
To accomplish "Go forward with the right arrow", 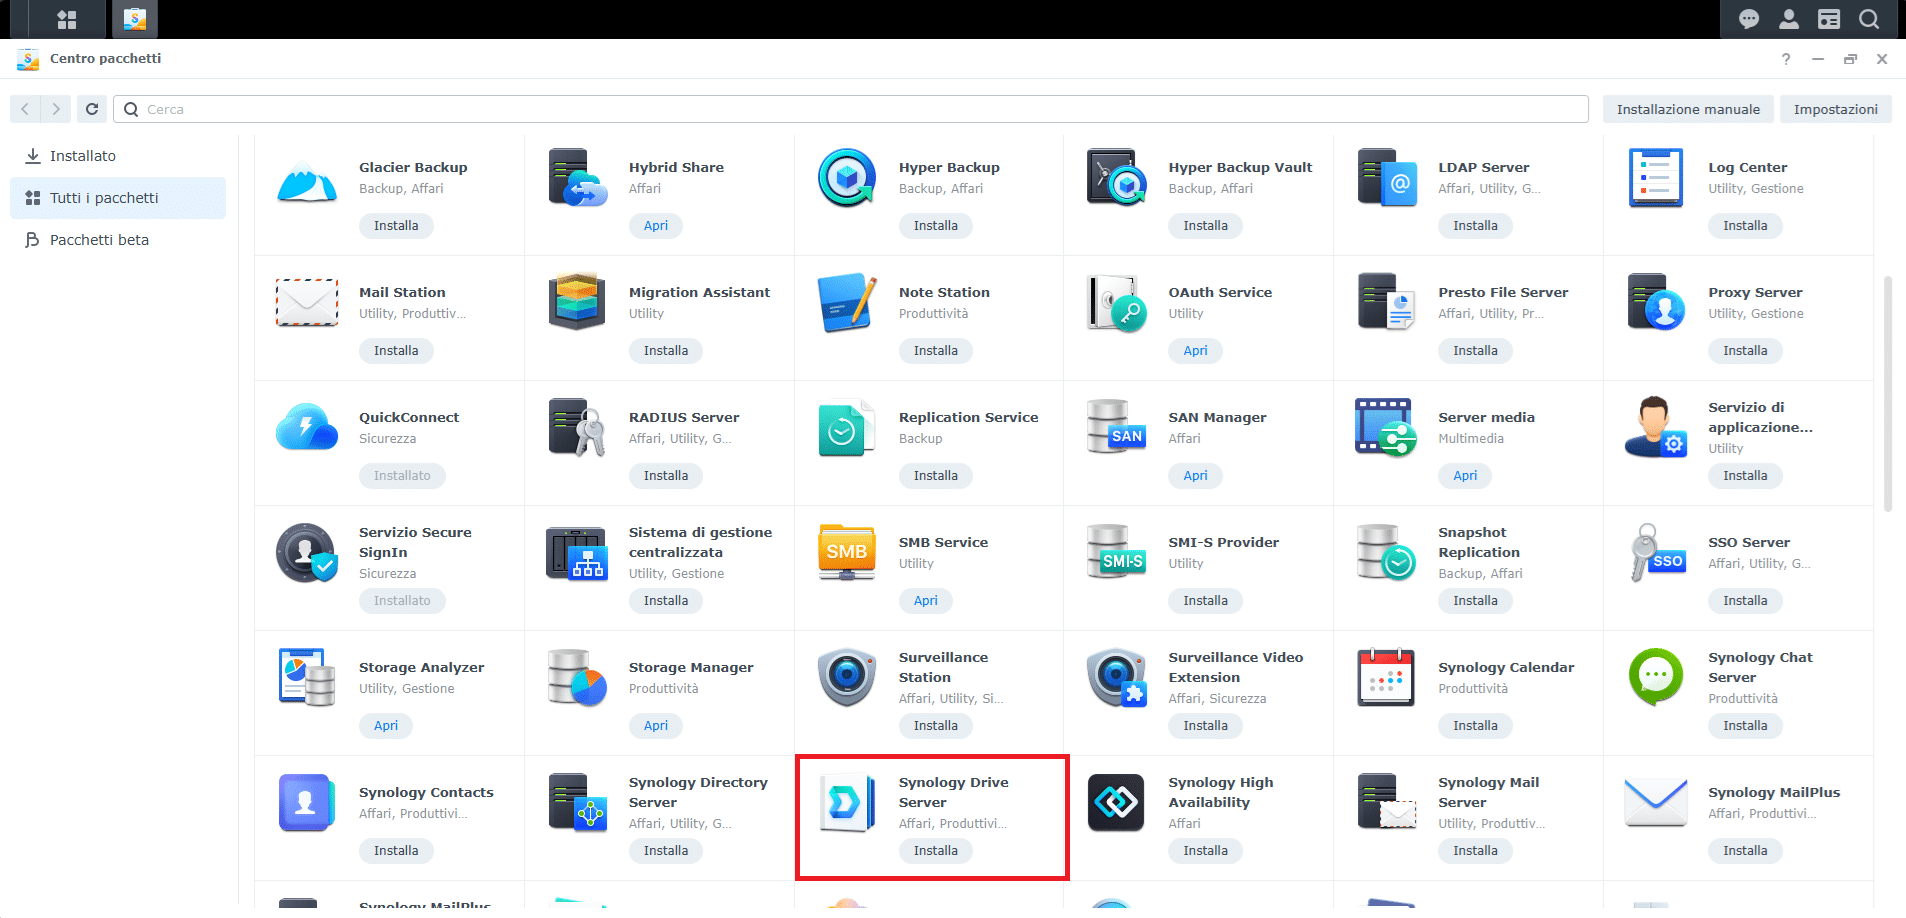I will [x=56, y=109].
